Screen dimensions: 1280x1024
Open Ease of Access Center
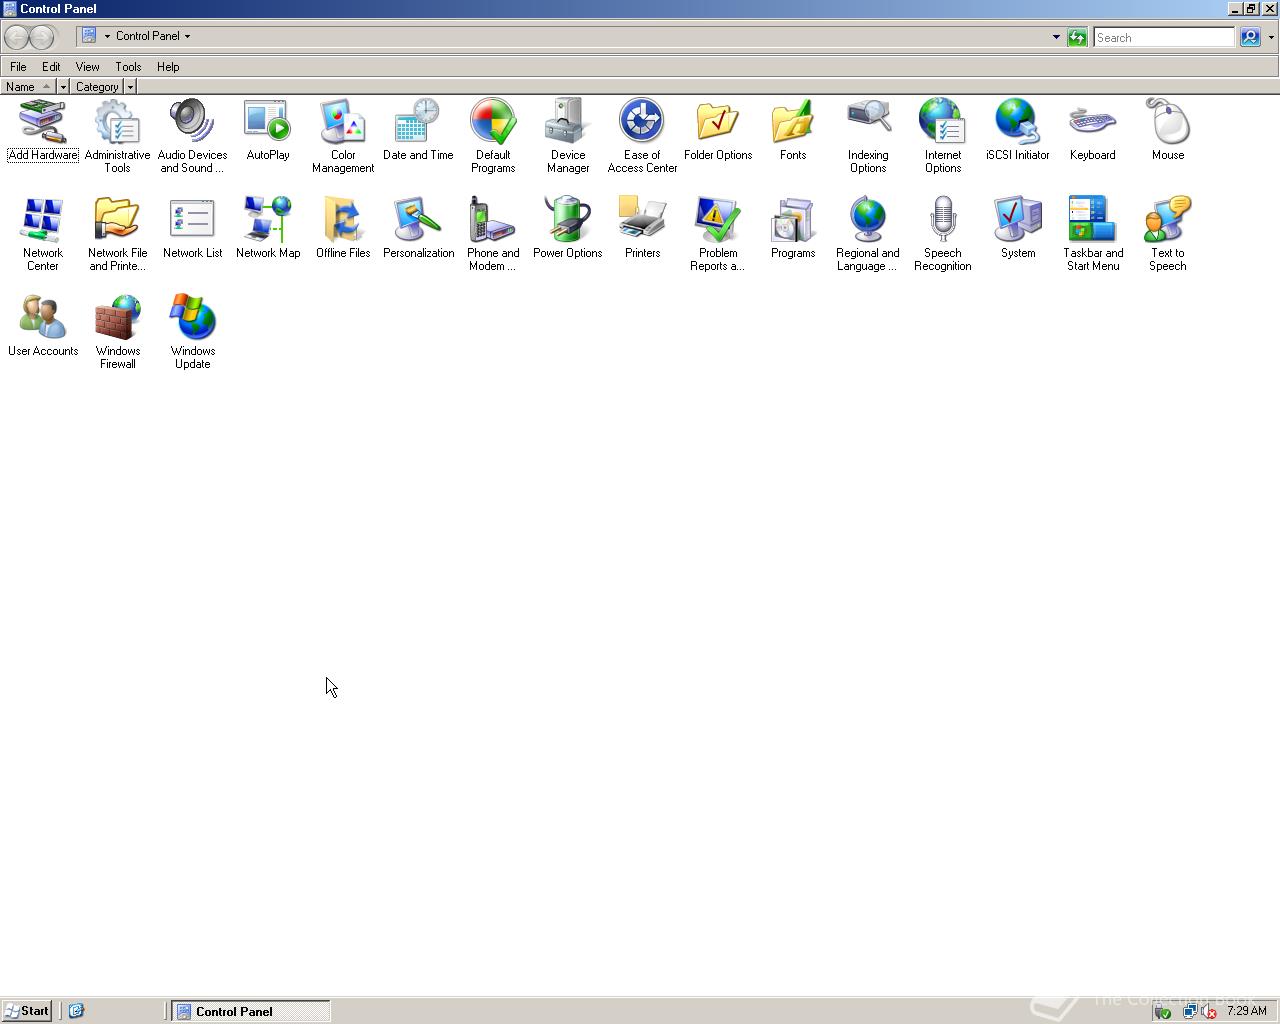(x=642, y=136)
